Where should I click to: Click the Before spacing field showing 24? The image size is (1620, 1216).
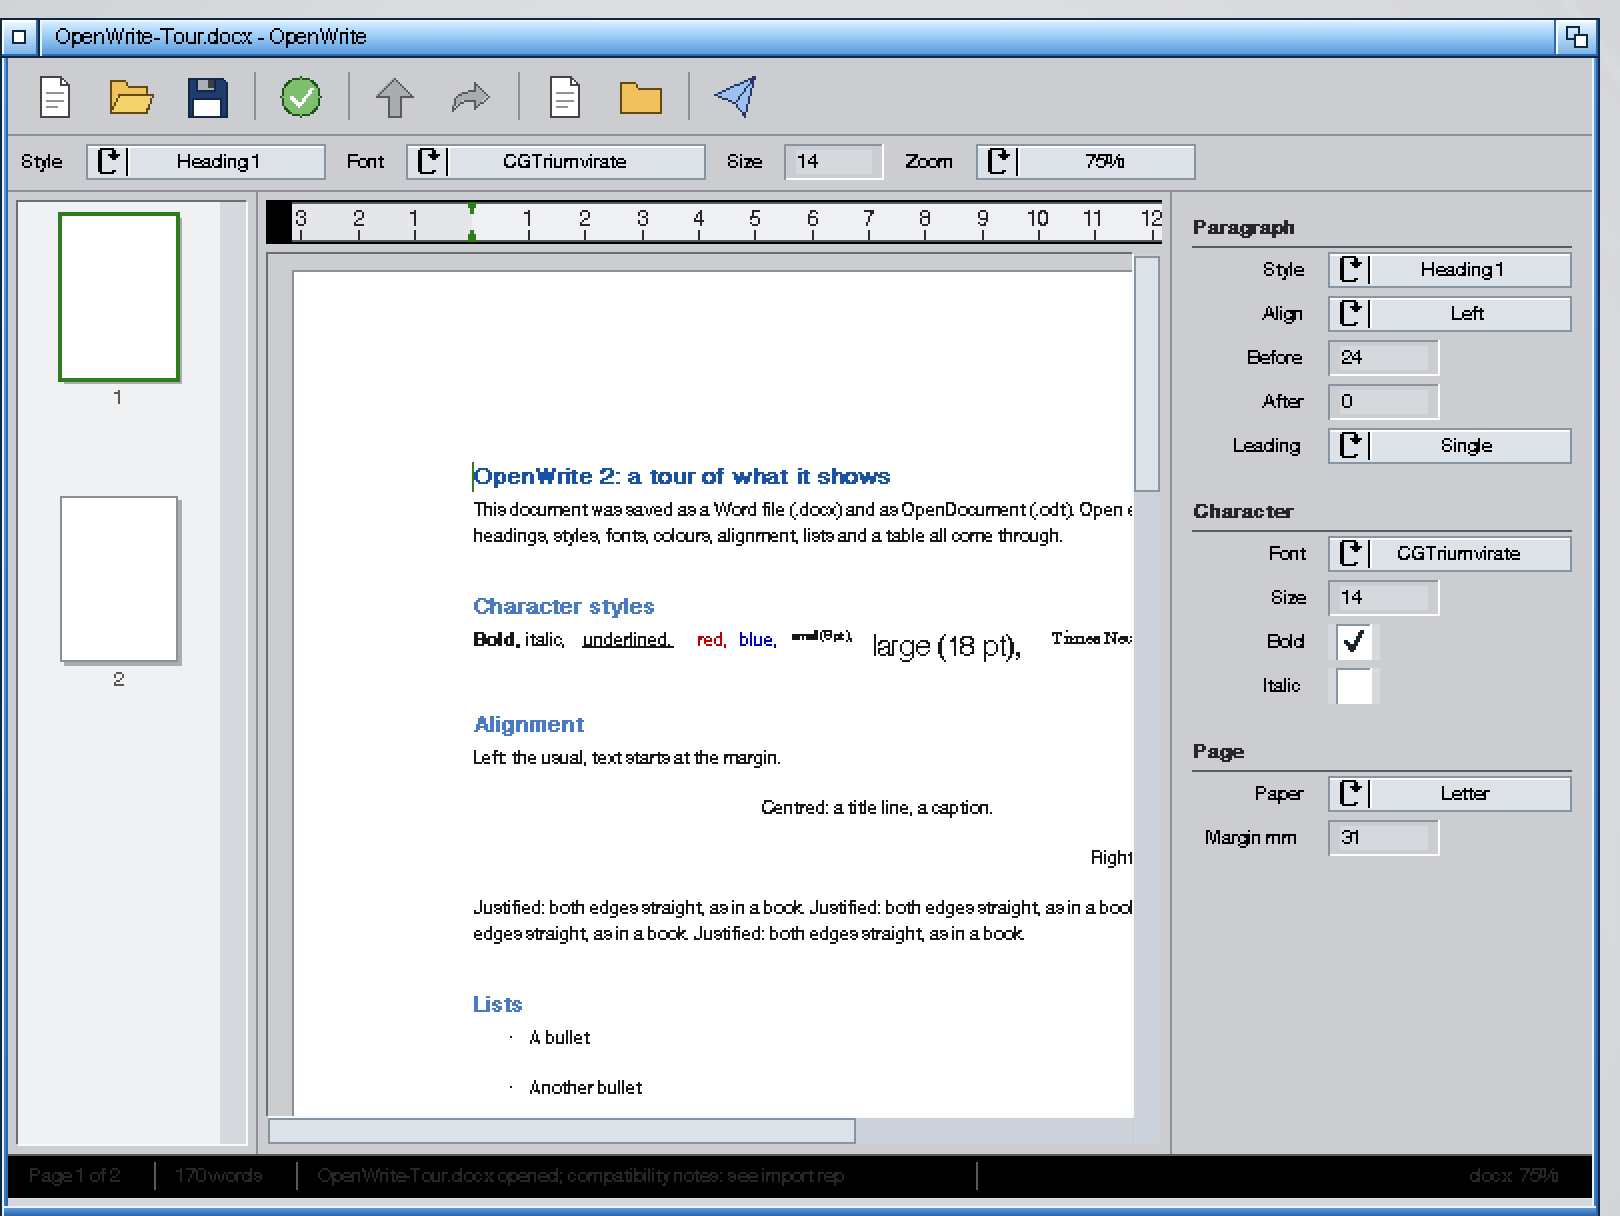(x=1384, y=358)
